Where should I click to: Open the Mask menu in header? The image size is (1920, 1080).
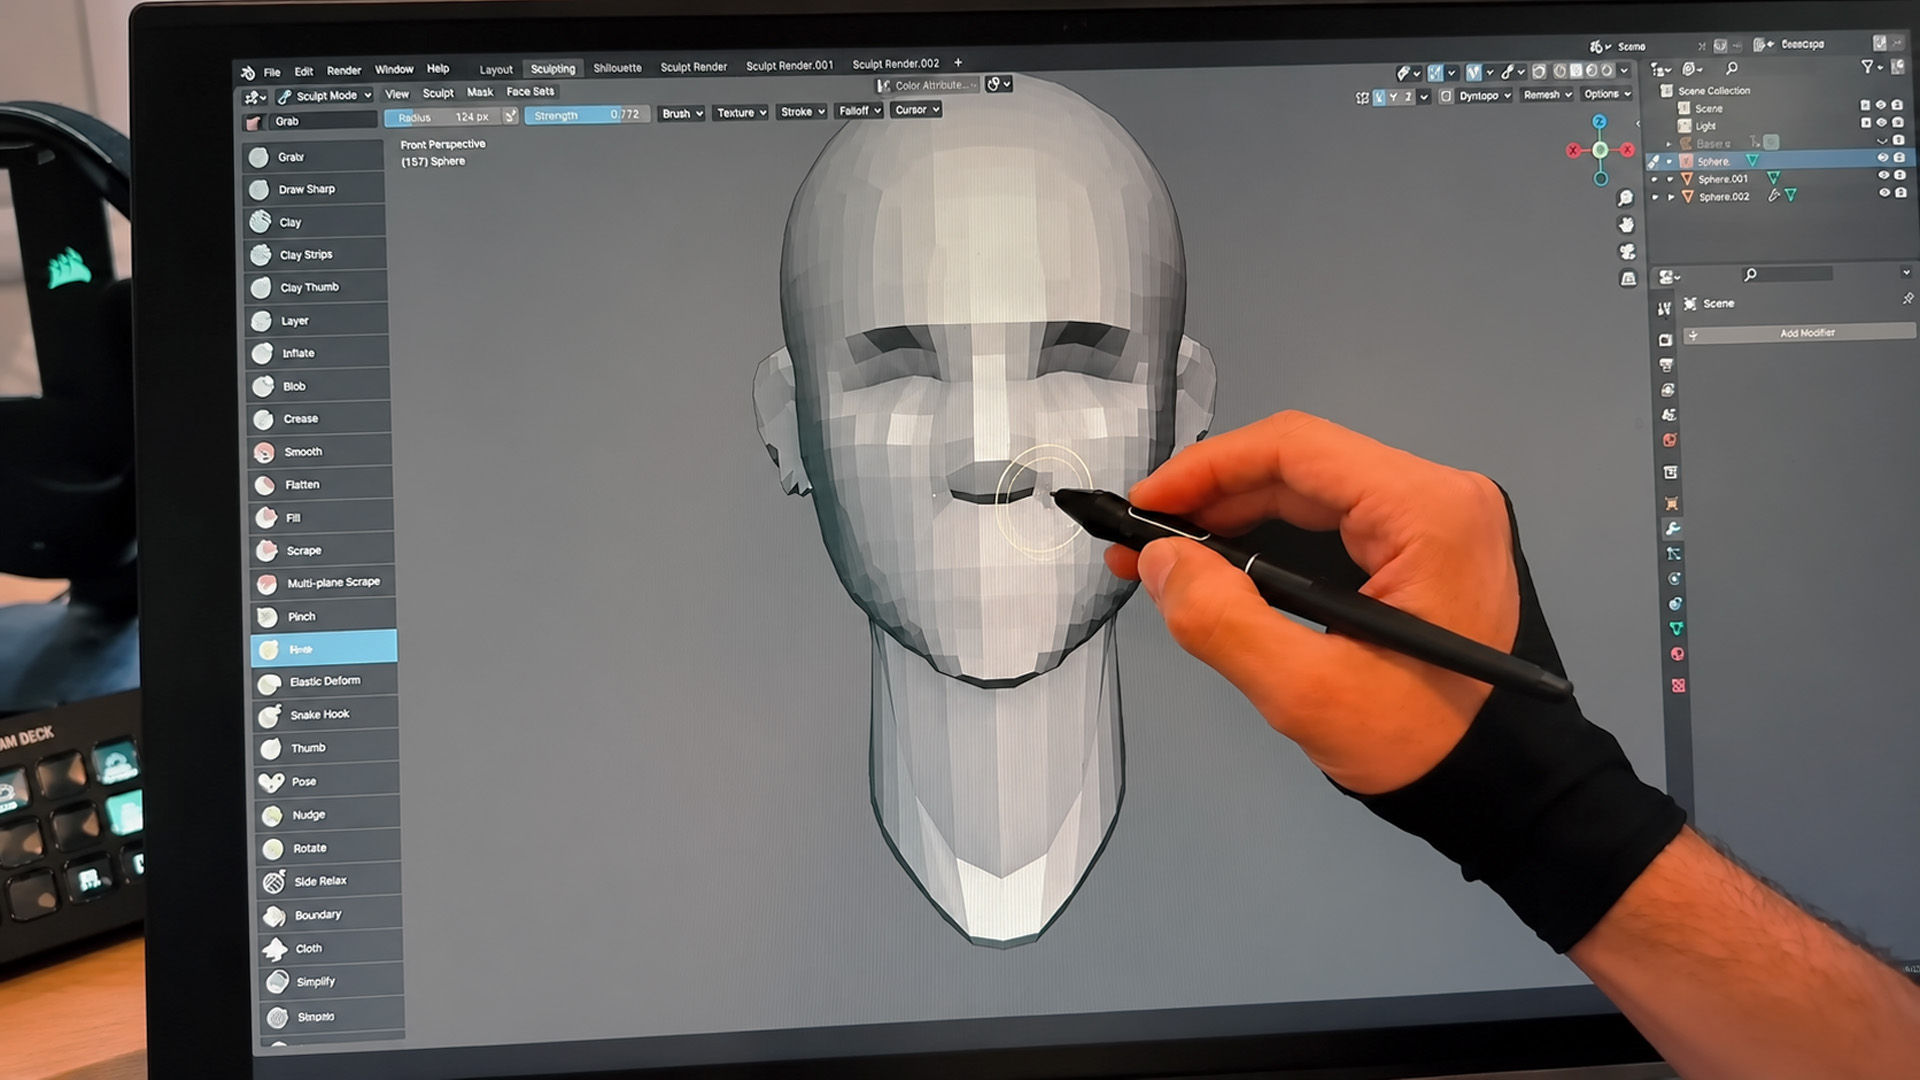pyautogui.click(x=480, y=92)
